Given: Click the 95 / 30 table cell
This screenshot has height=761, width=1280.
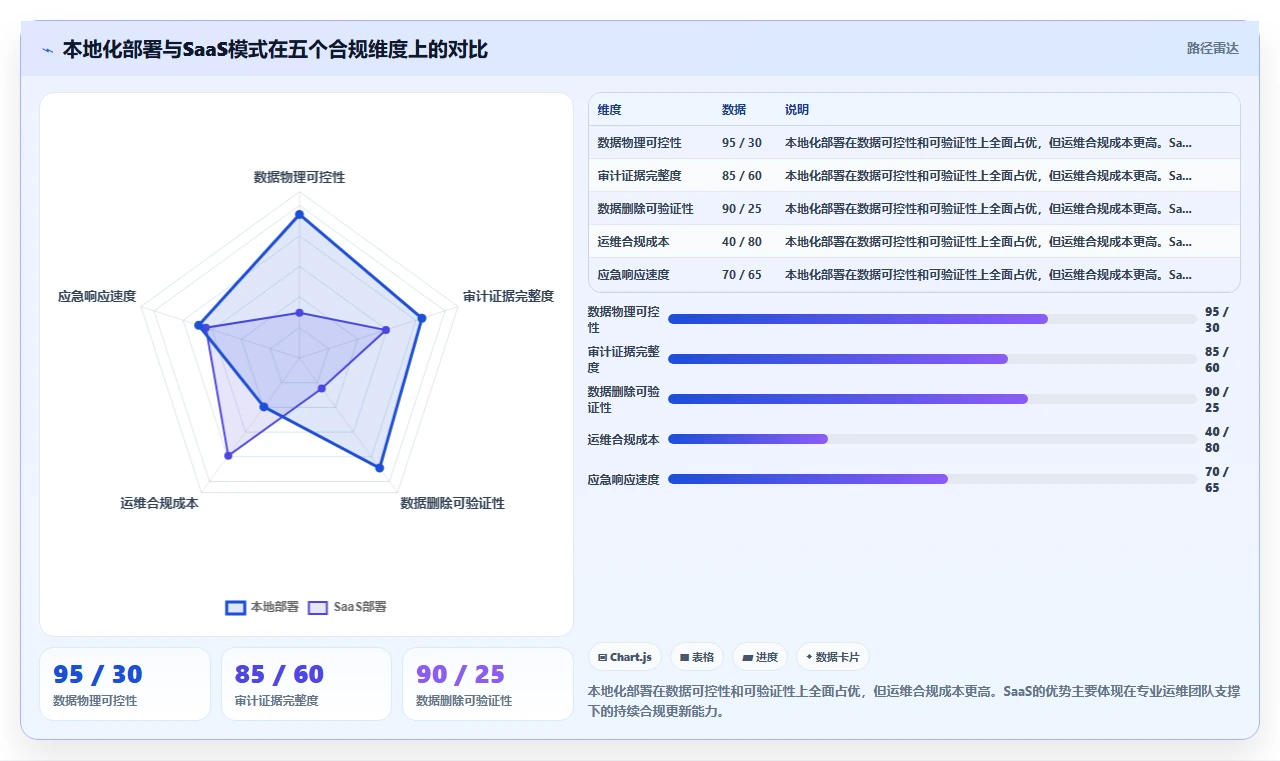Looking at the screenshot, I should pos(742,143).
